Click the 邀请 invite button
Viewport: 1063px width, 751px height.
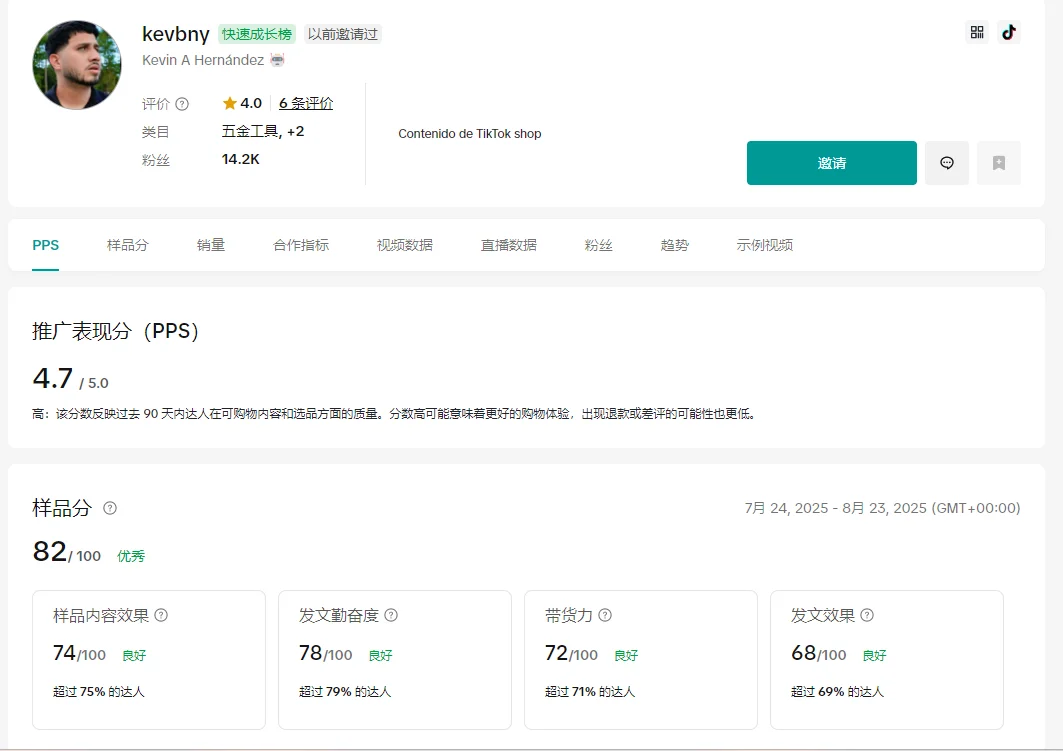[831, 162]
